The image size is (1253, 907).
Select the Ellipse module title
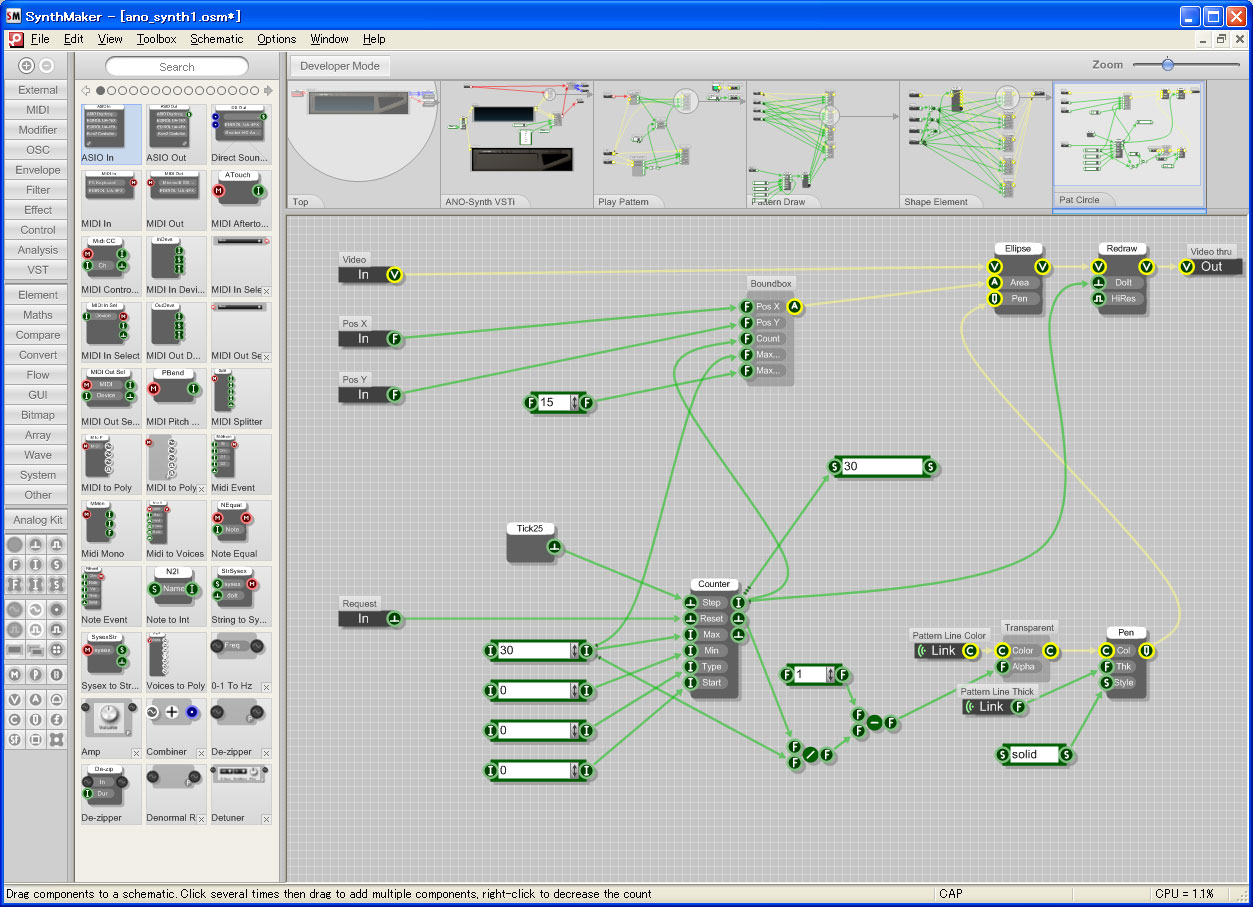tap(1018, 248)
